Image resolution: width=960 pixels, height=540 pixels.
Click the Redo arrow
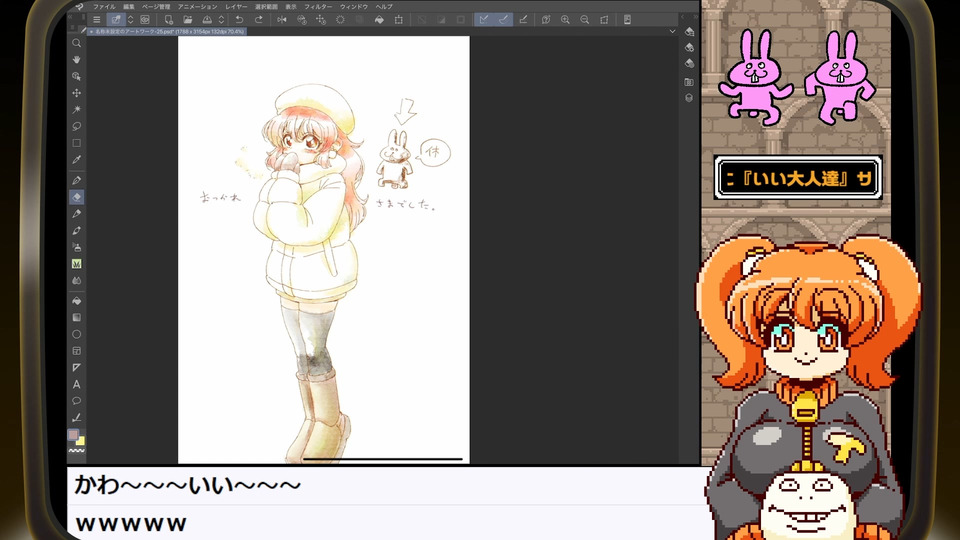pos(258,20)
